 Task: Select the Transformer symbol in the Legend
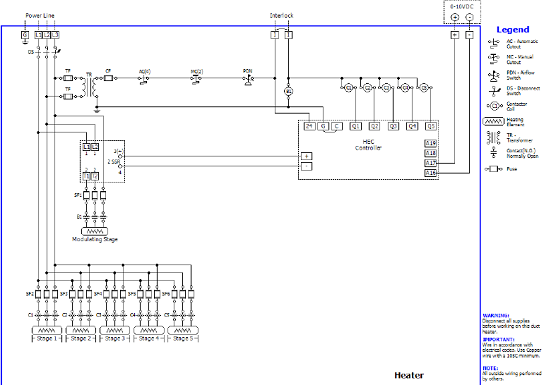coord(494,138)
